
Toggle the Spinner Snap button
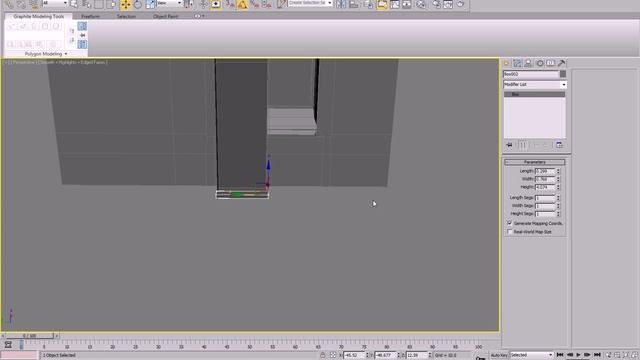click(267, 4)
